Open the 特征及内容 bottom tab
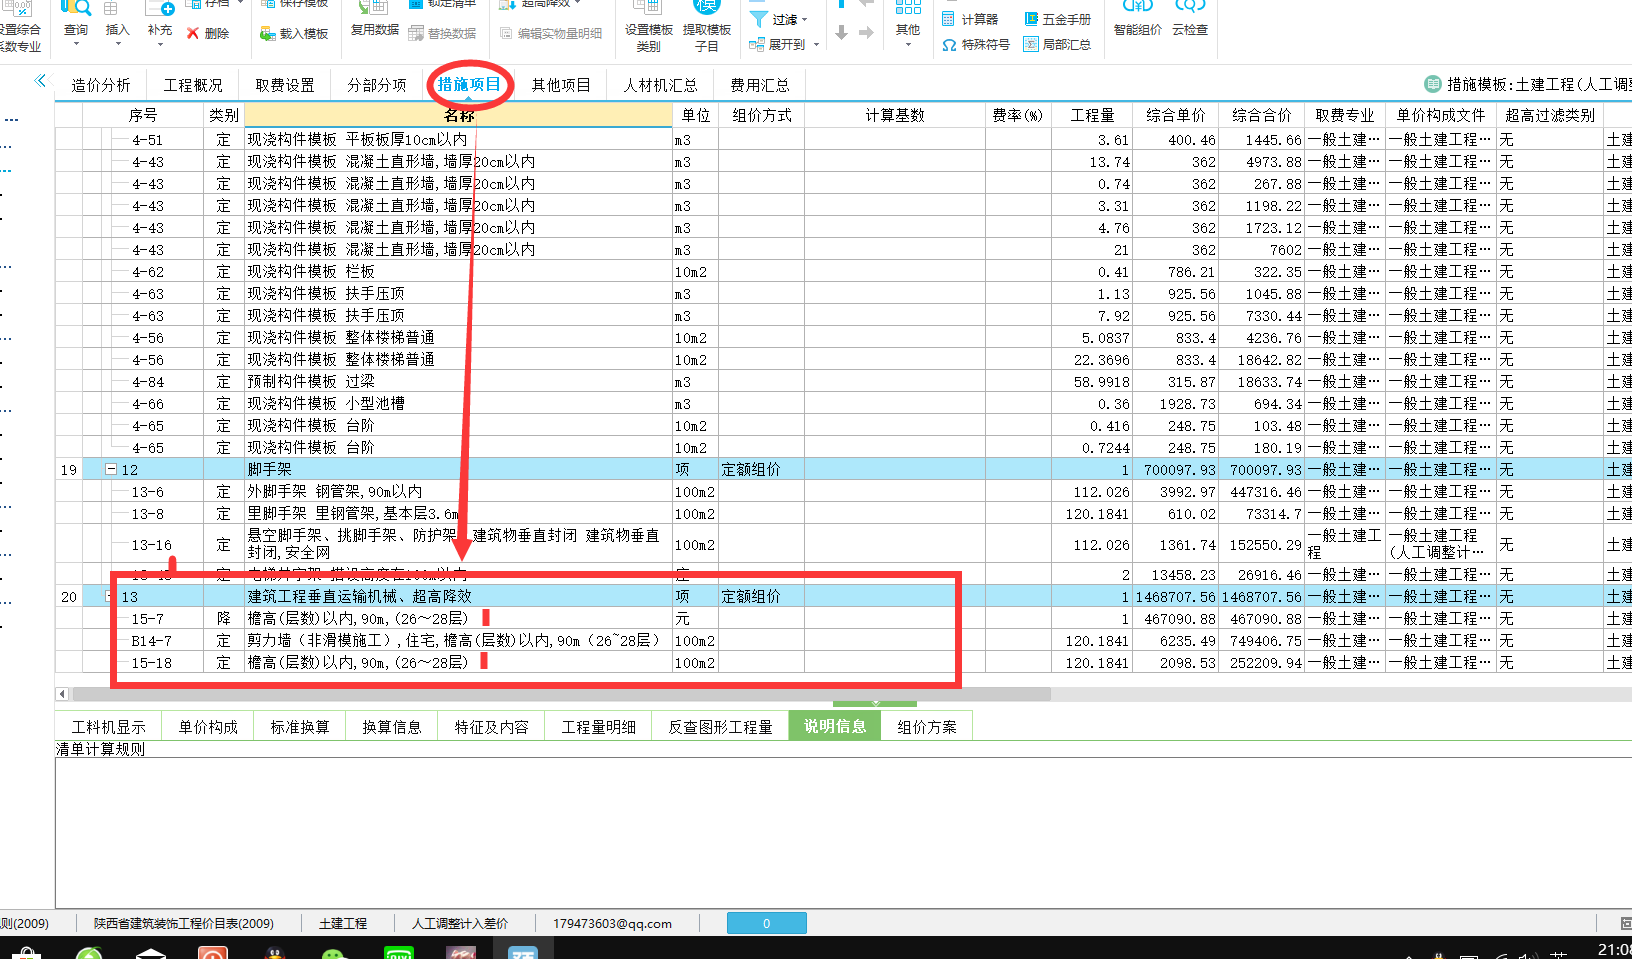The height and width of the screenshot is (959, 1632). tap(491, 727)
